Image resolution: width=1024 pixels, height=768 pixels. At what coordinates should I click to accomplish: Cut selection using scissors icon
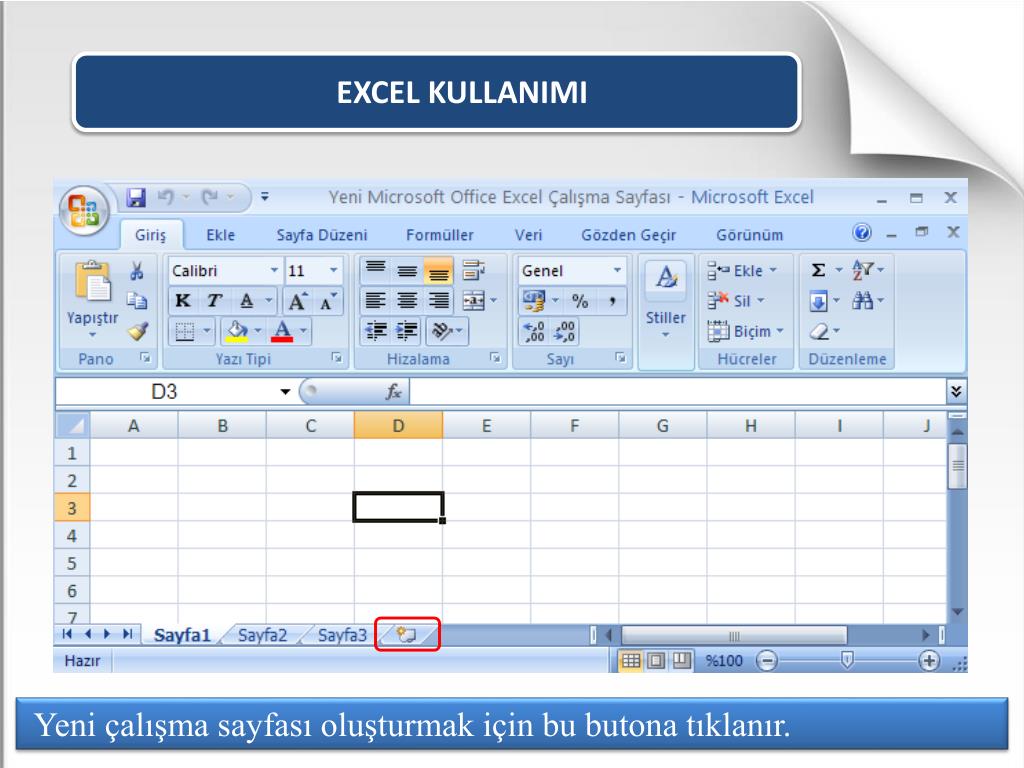pyautogui.click(x=136, y=271)
